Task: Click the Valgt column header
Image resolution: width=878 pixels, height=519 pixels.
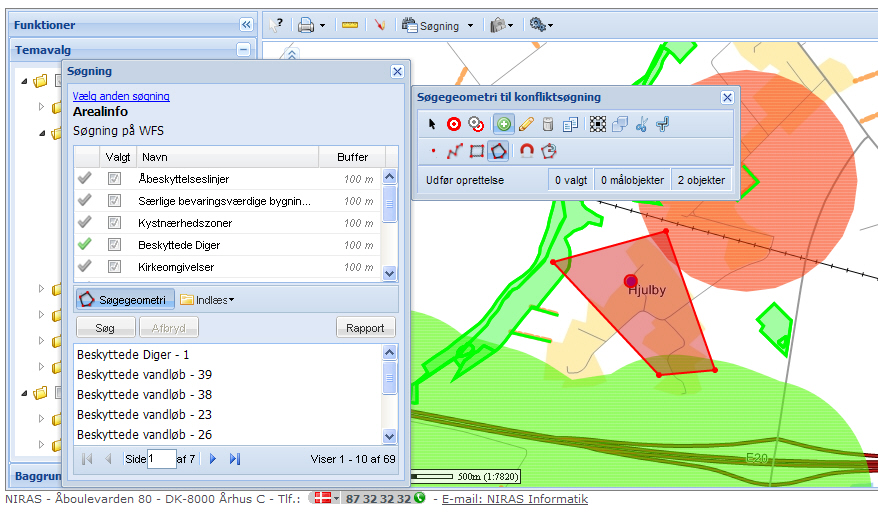Action: coord(118,157)
